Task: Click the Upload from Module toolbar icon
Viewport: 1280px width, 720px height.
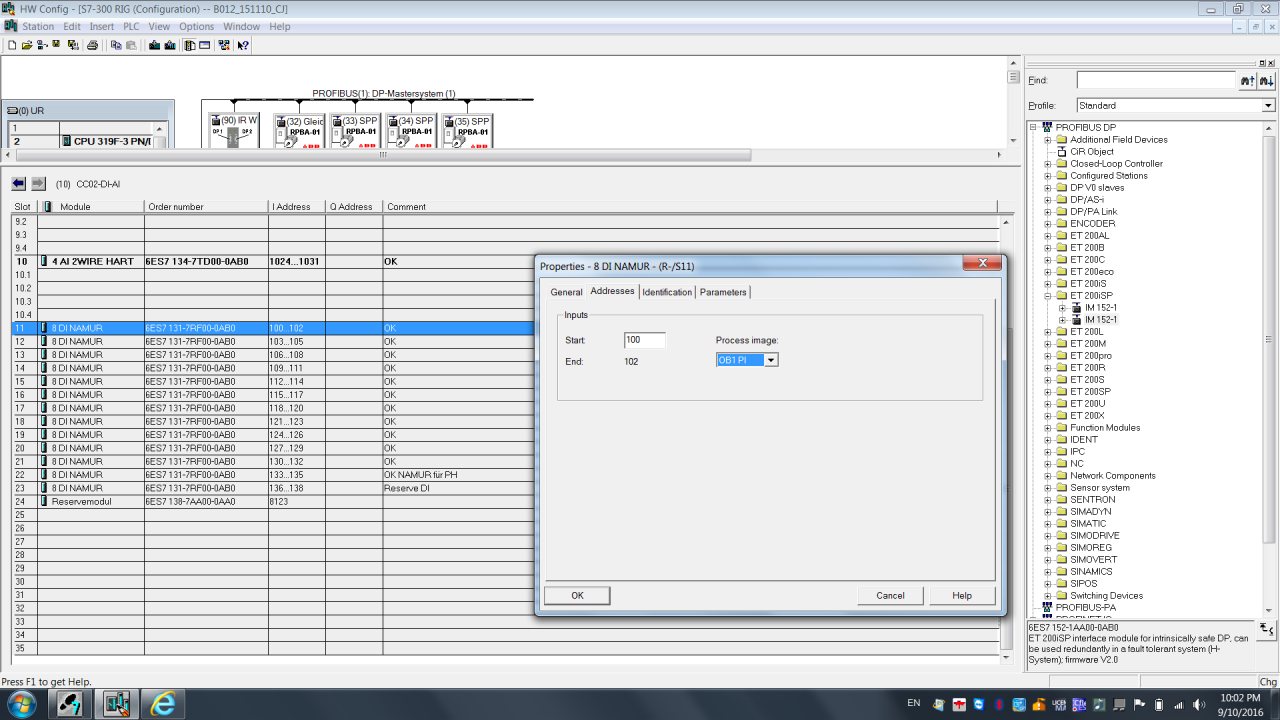Action: [171, 45]
